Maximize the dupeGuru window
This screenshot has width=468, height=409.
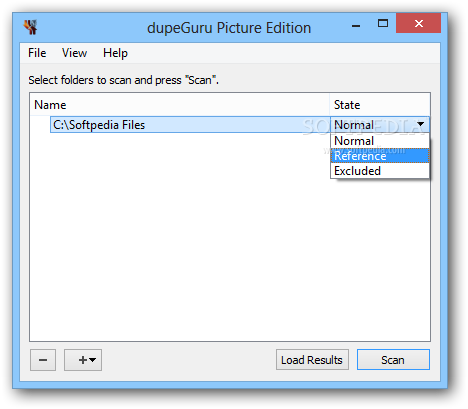[x=383, y=23]
